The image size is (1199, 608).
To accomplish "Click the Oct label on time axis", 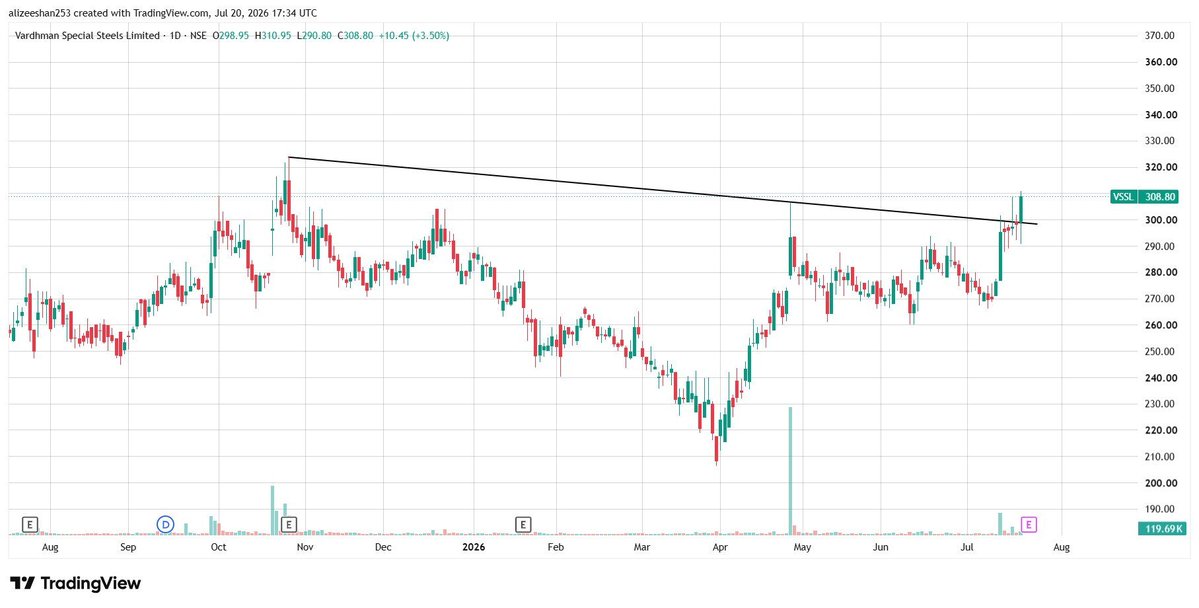I will 219,548.
